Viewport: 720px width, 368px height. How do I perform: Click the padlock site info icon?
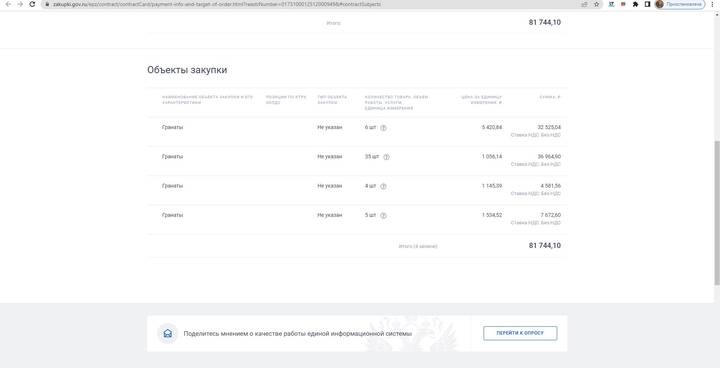pos(47,4)
